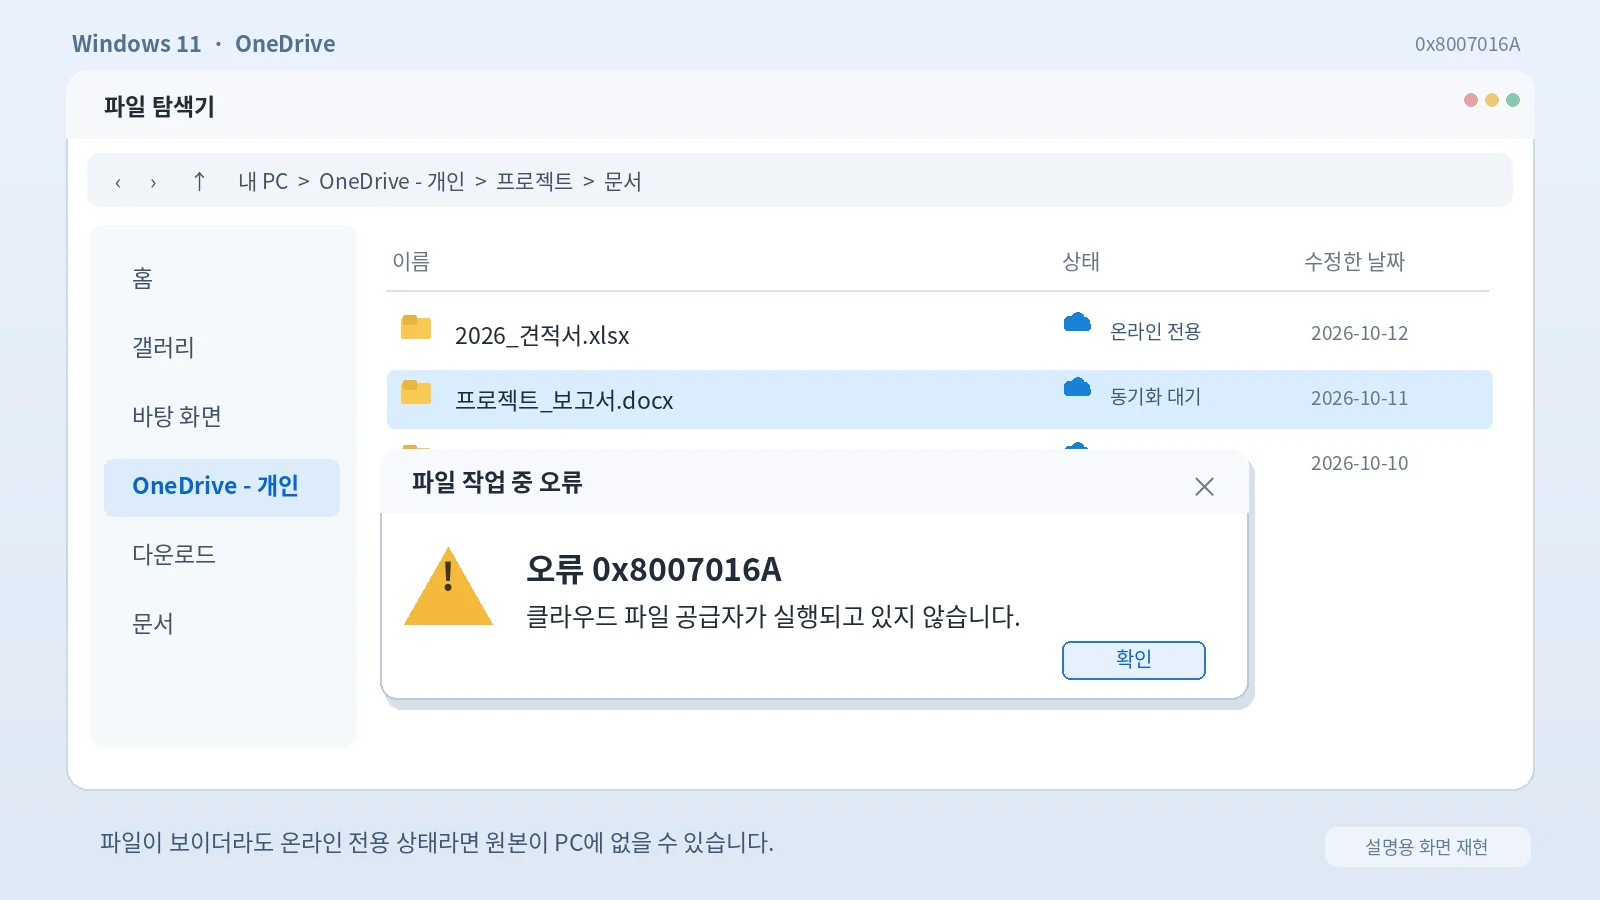The width and height of the screenshot is (1600, 900).
Task: Click the folder icon for 프로젝트_보고서.docx
Action: (416, 392)
